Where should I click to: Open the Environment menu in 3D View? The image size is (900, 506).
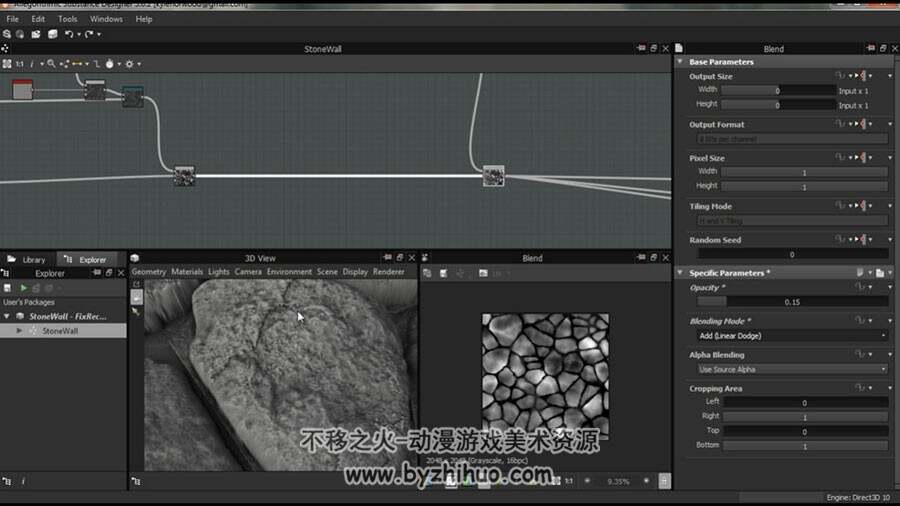pos(289,272)
